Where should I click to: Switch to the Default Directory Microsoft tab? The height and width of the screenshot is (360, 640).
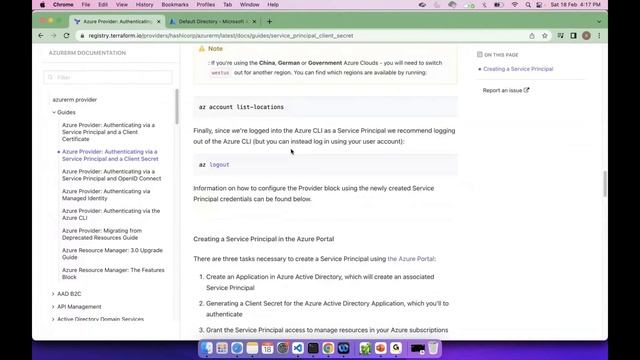pyautogui.click(x=212, y=21)
